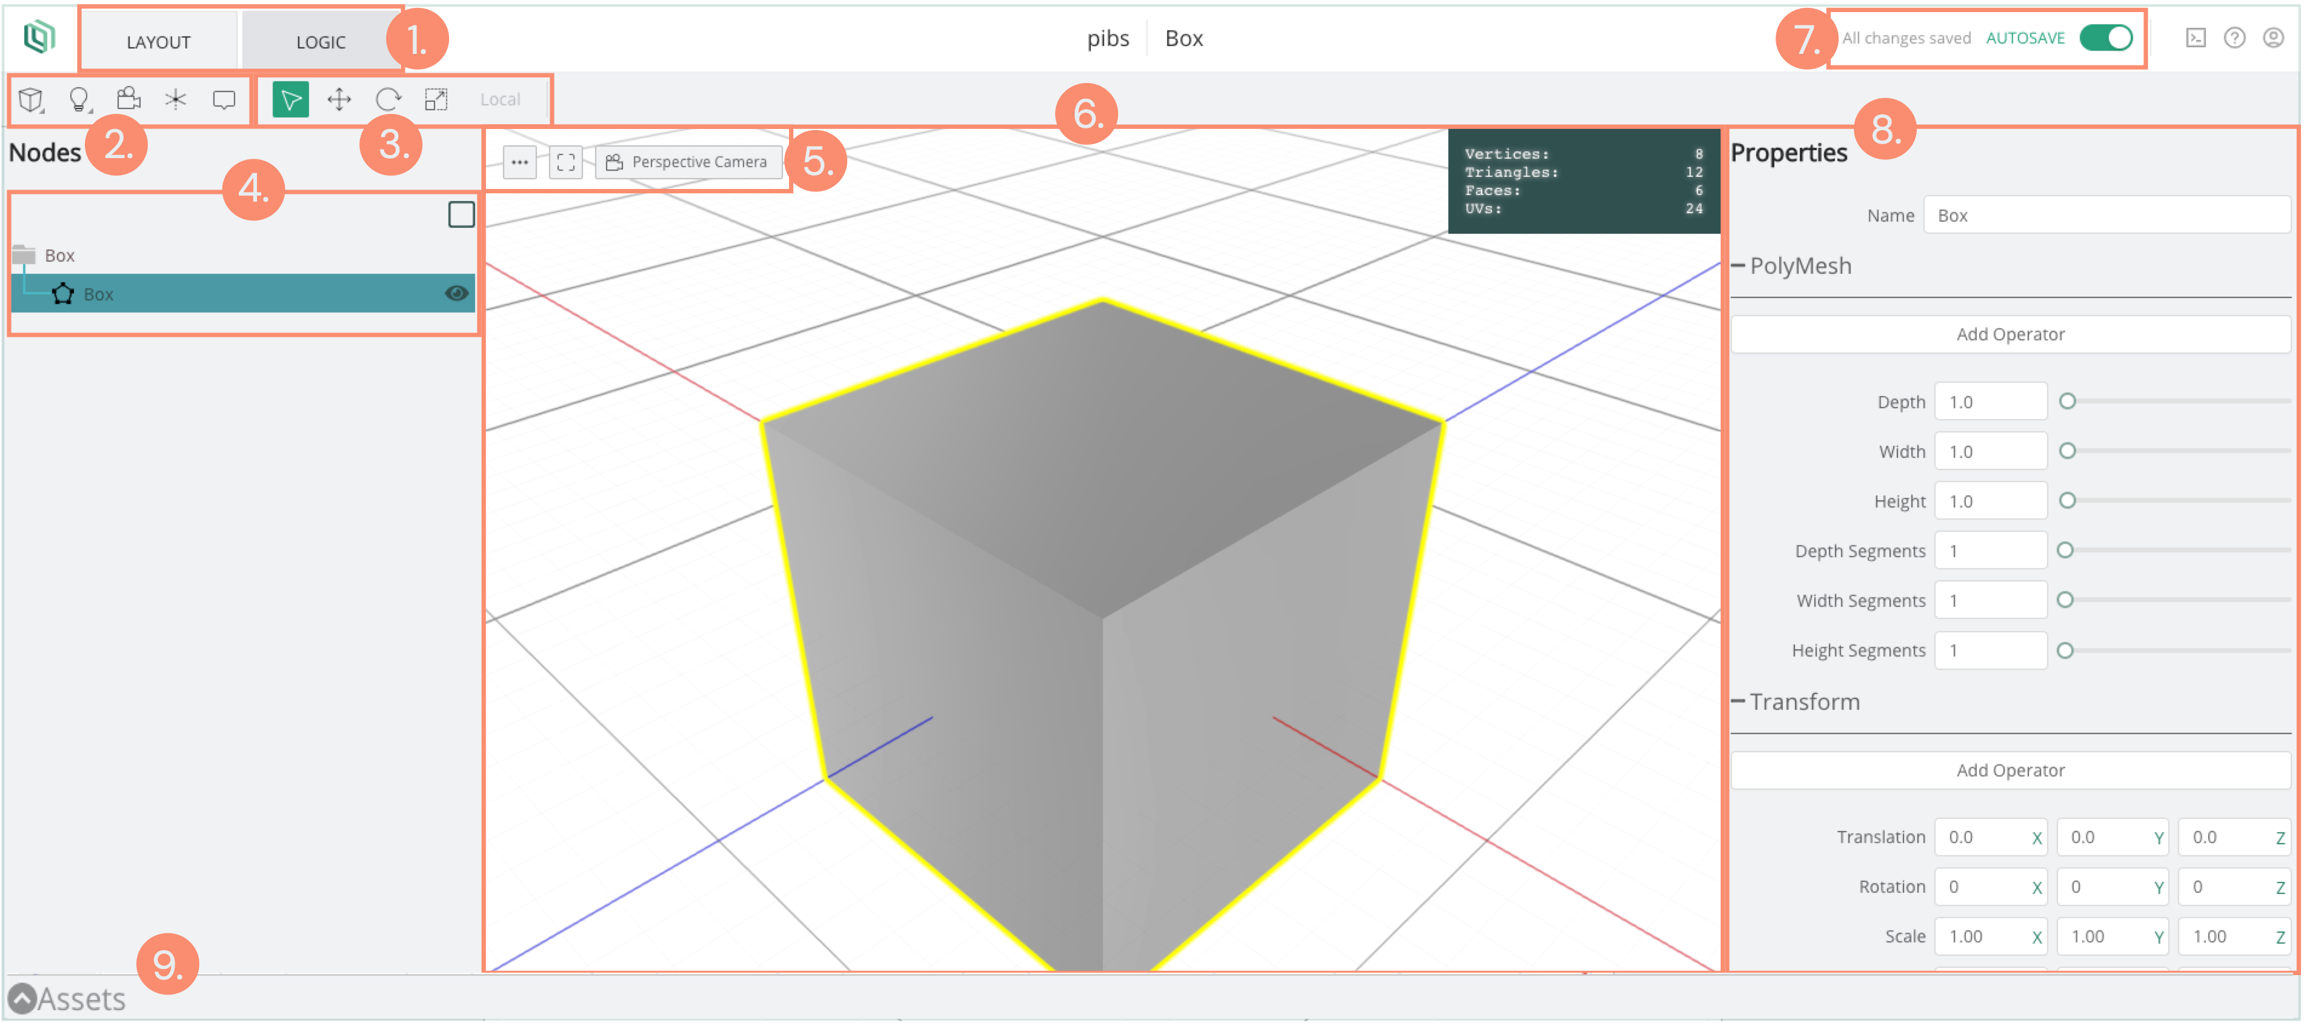Viewport: 2304px width, 1026px height.
Task: Click Add Operator under PolyMesh
Action: coord(2010,334)
